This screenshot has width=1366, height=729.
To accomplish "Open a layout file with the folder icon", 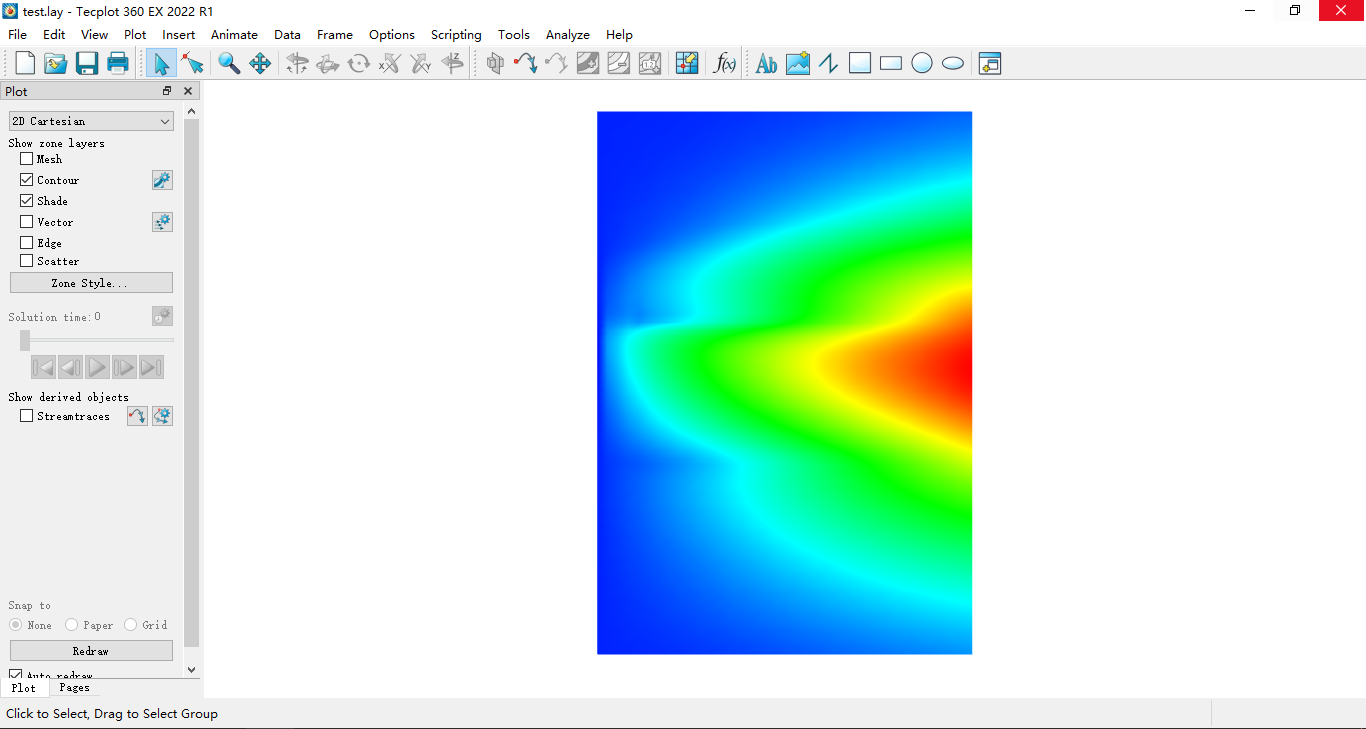I will click(56, 63).
